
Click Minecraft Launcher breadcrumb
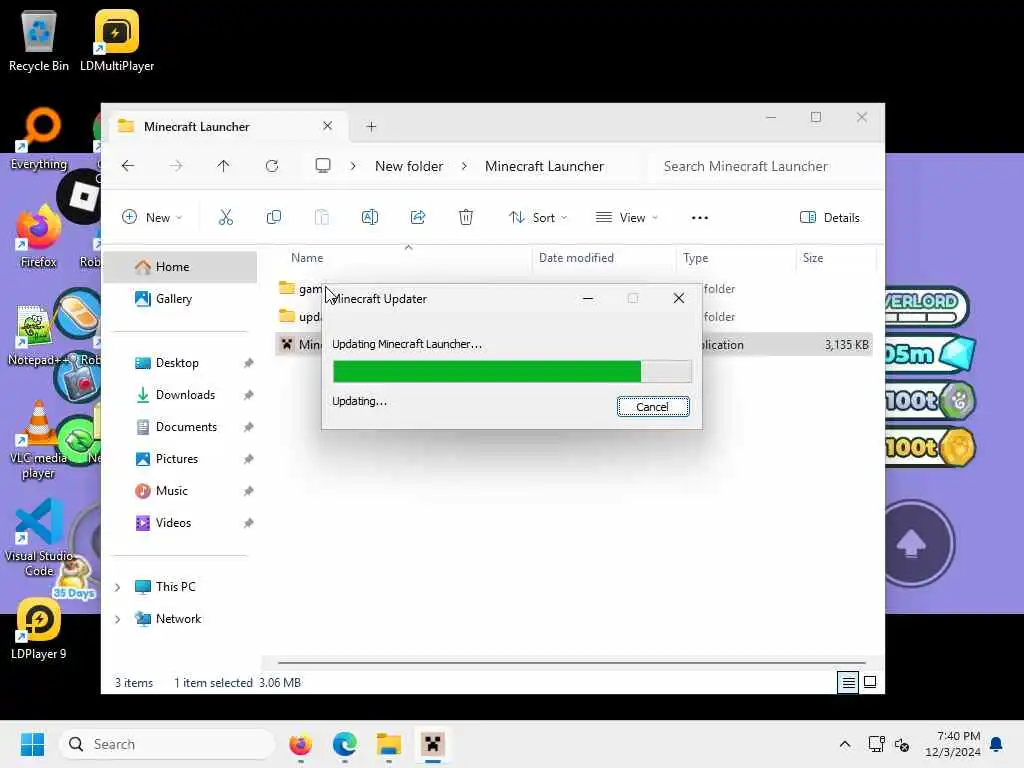tap(544, 166)
